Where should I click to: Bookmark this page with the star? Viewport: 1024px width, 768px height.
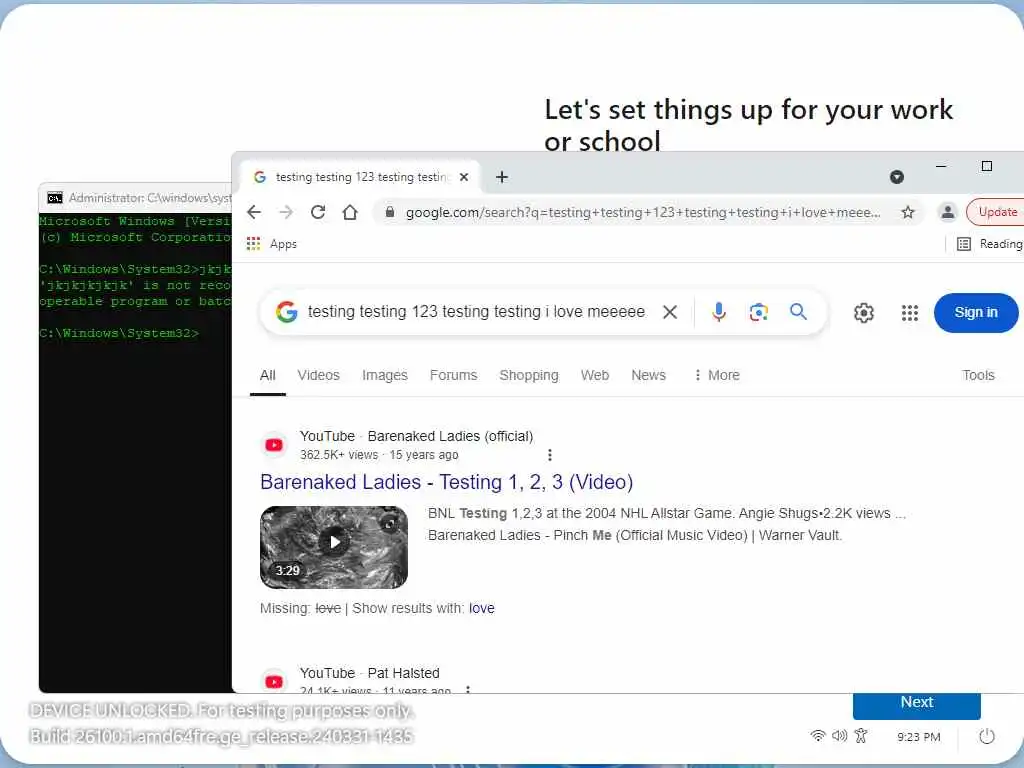click(x=908, y=212)
